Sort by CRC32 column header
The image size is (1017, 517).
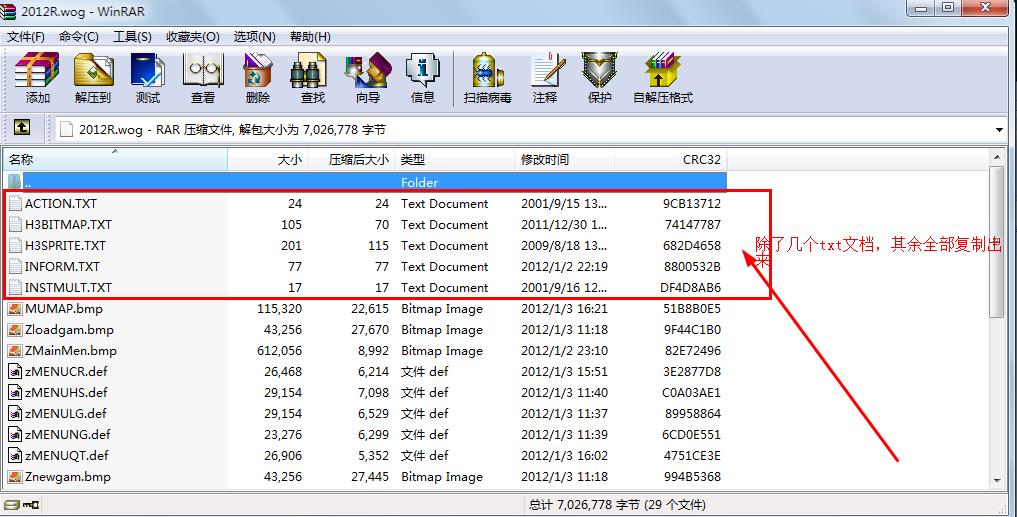pos(671,160)
